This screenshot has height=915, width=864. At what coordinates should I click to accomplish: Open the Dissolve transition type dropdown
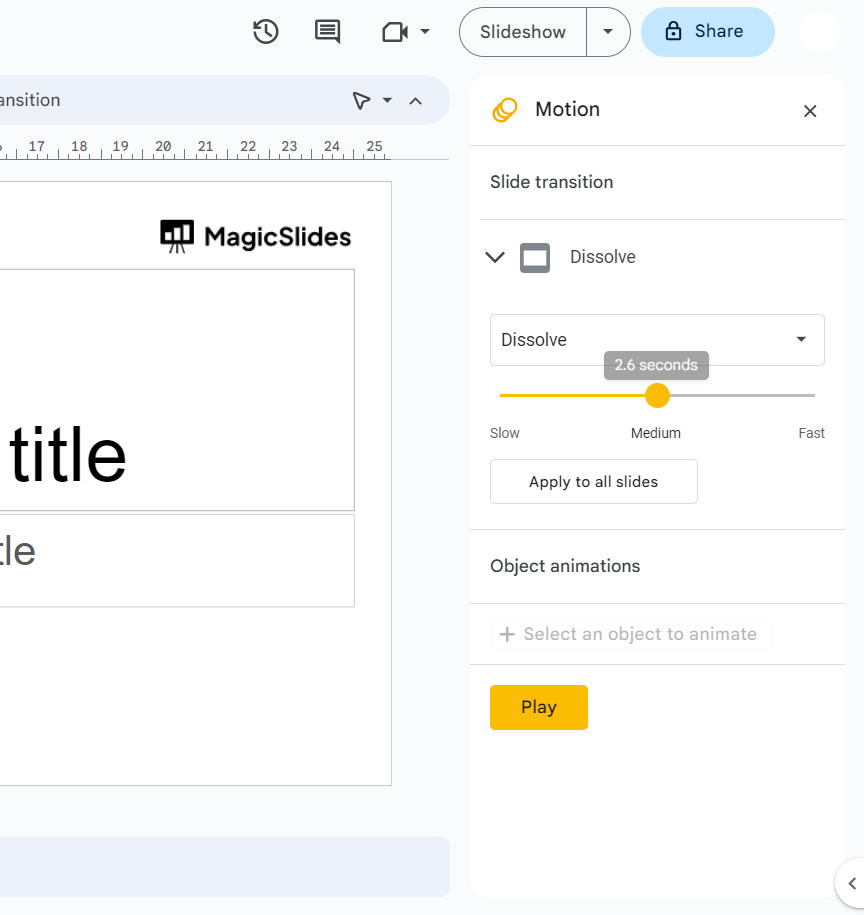point(657,340)
